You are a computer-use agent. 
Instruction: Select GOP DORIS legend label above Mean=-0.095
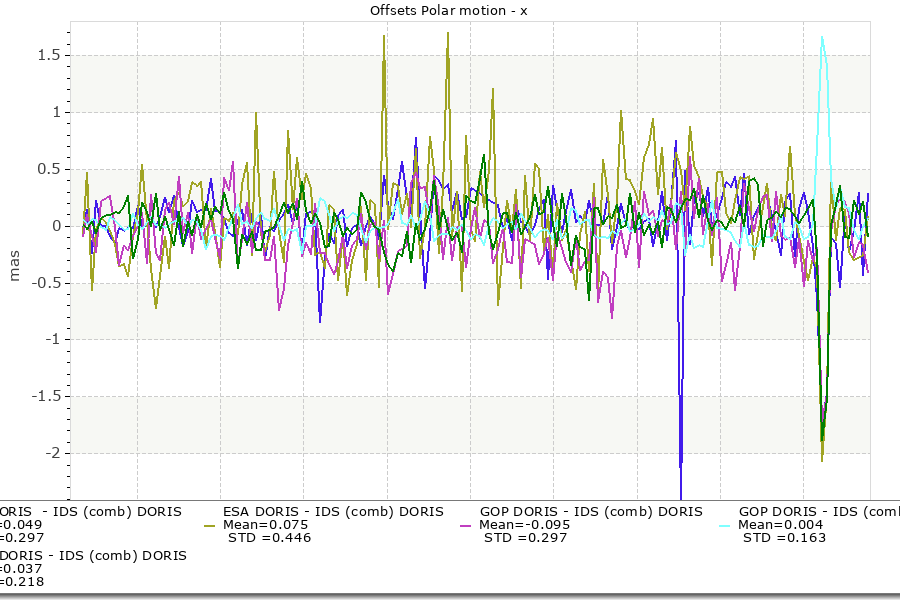pyautogui.click(x=591, y=511)
